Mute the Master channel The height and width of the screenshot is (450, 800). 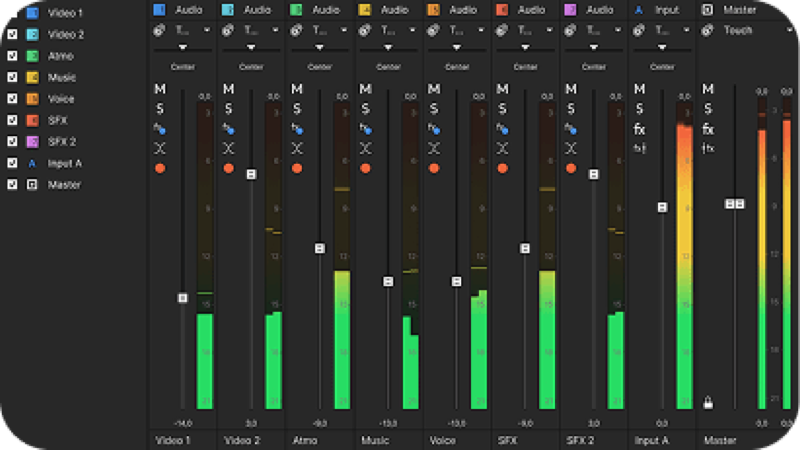(x=708, y=89)
